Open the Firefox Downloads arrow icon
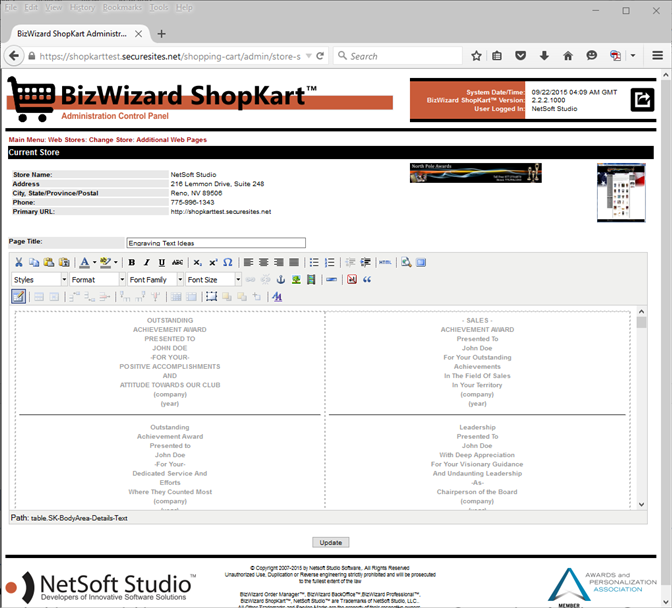 click(x=544, y=56)
